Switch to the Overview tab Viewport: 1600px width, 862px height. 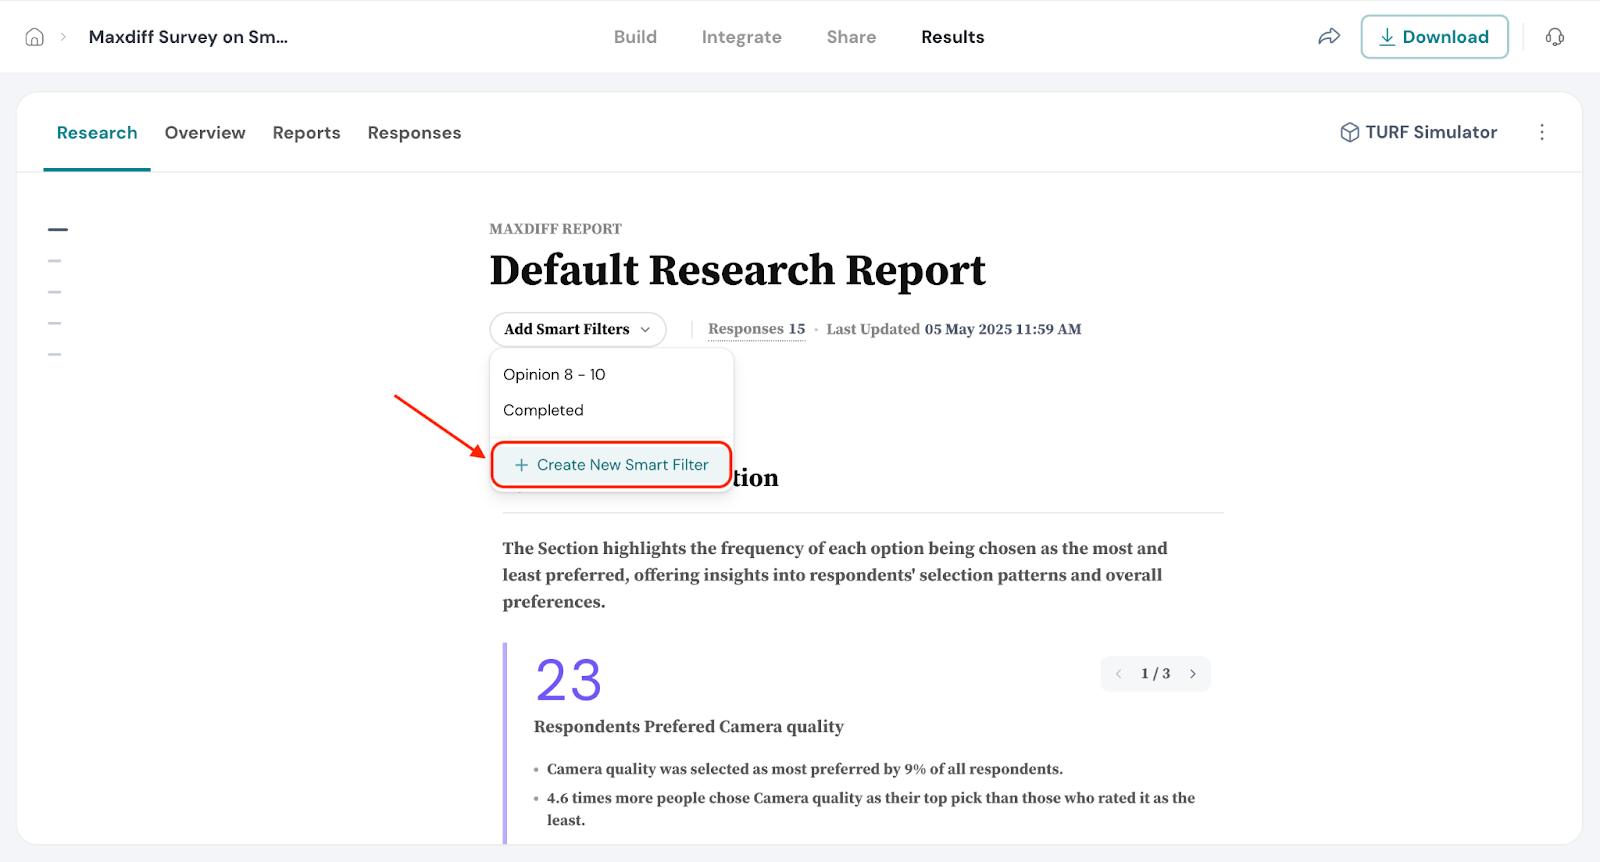205,133
